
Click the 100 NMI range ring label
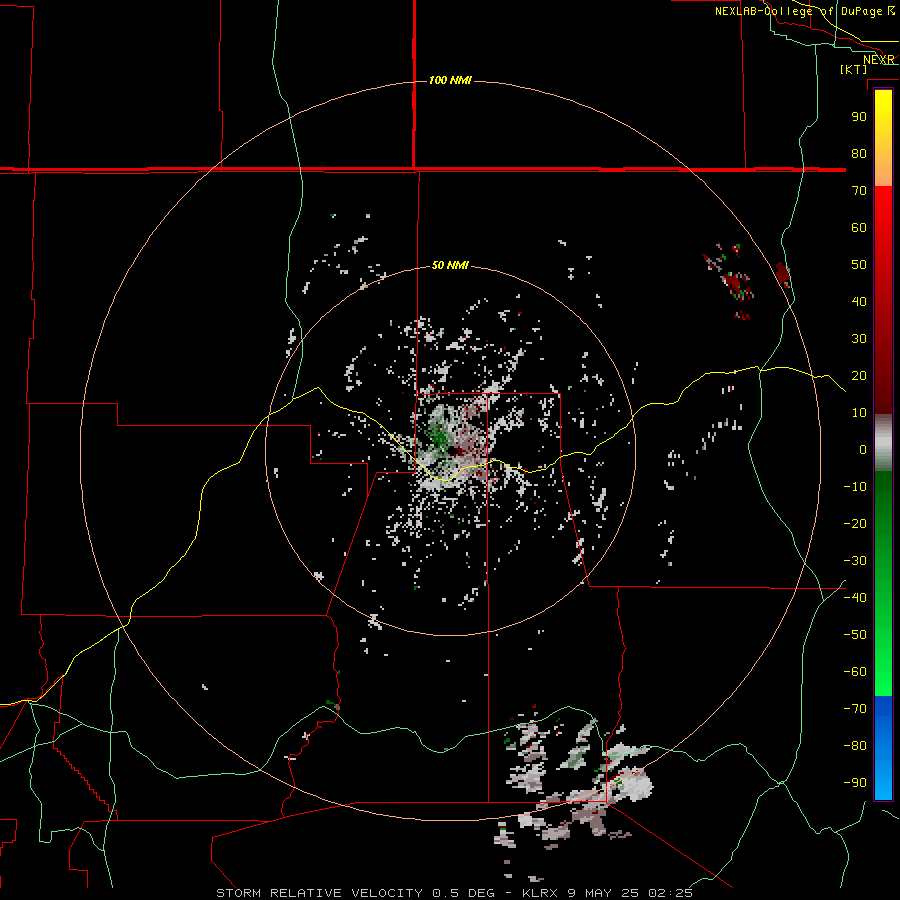tap(450, 80)
